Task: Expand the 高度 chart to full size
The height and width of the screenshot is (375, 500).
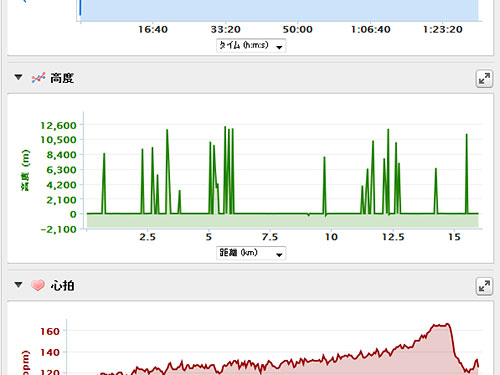Action: (484, 79)
